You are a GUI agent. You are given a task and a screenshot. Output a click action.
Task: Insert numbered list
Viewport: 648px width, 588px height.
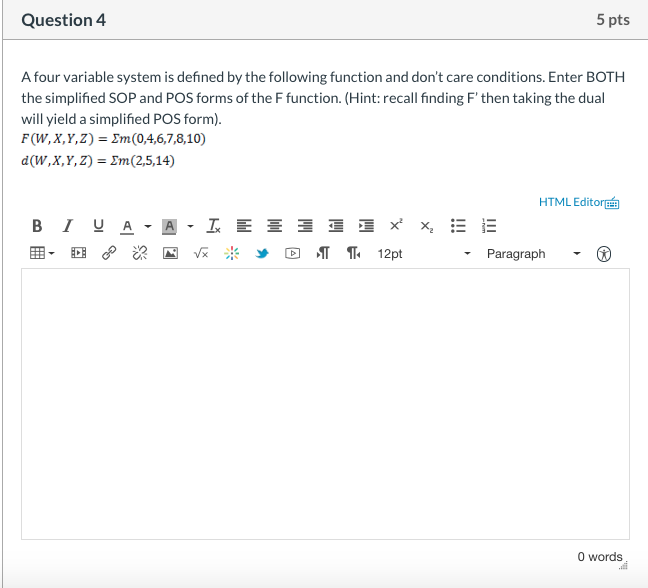point(488,226)
